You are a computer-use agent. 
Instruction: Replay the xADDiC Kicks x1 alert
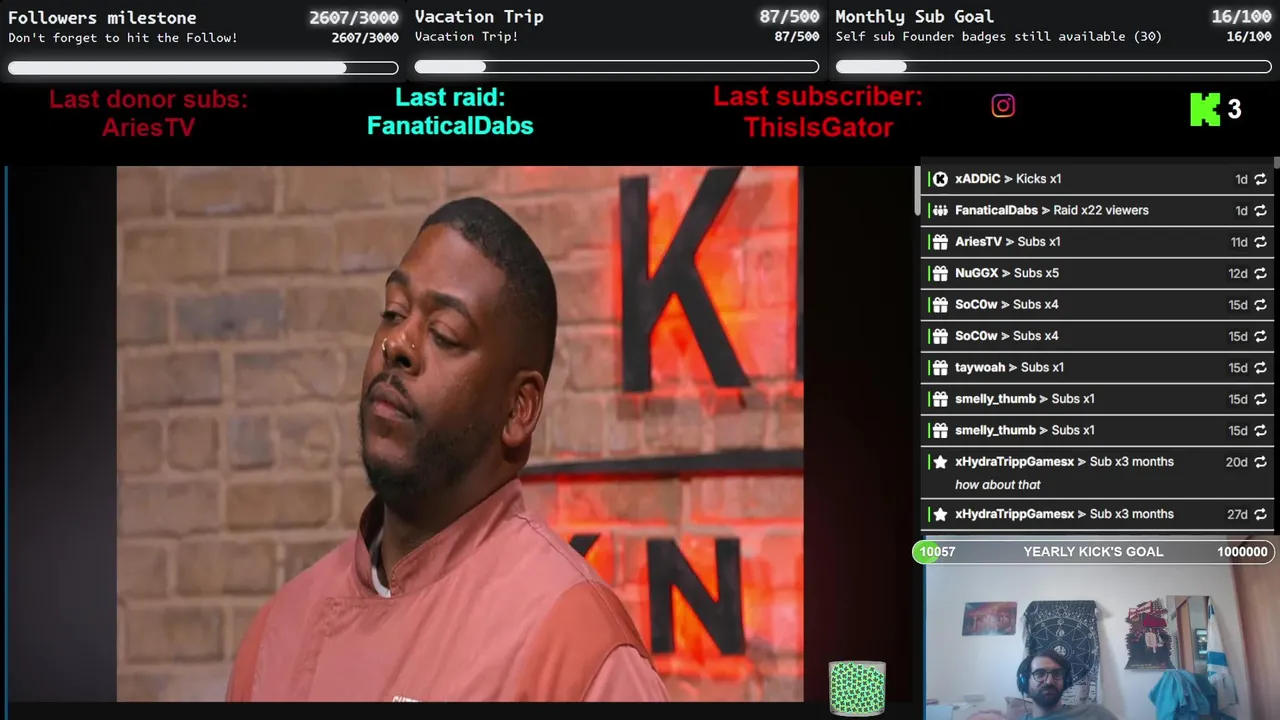pos(1260,179)
